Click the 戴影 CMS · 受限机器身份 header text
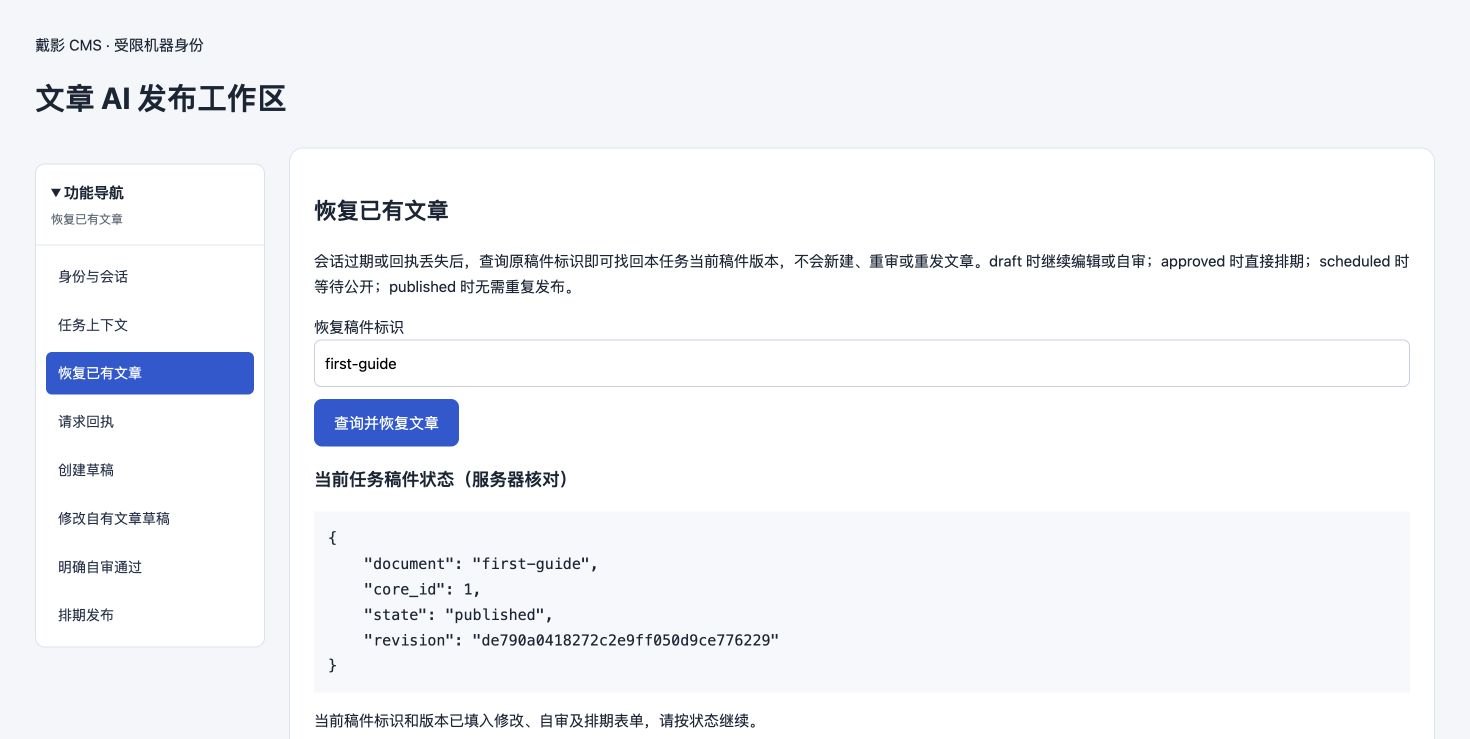The image size is (1470, 739). [120, 45]
